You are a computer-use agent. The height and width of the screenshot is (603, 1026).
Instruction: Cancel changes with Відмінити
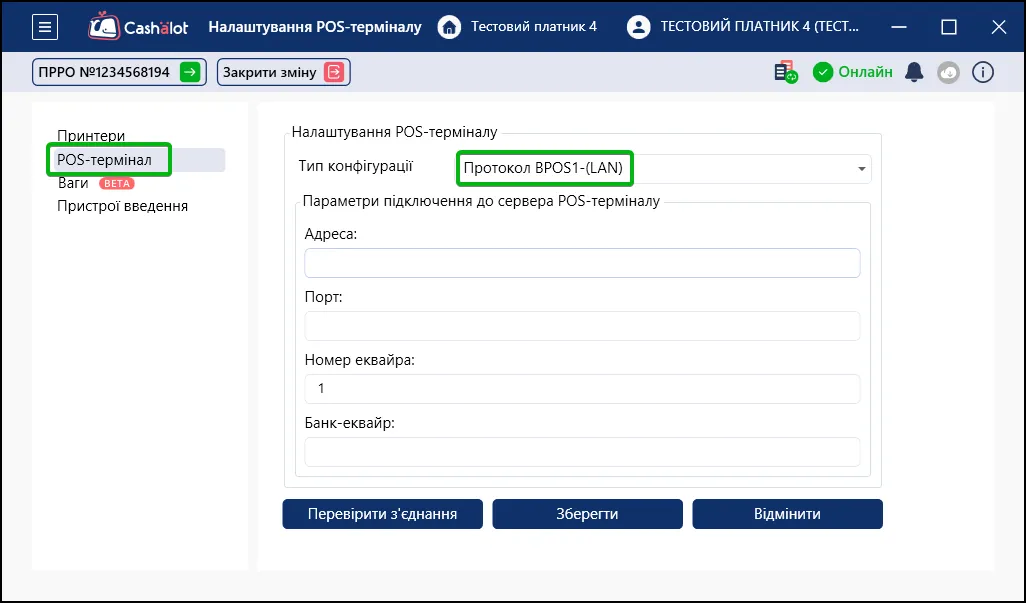[787, 514]
